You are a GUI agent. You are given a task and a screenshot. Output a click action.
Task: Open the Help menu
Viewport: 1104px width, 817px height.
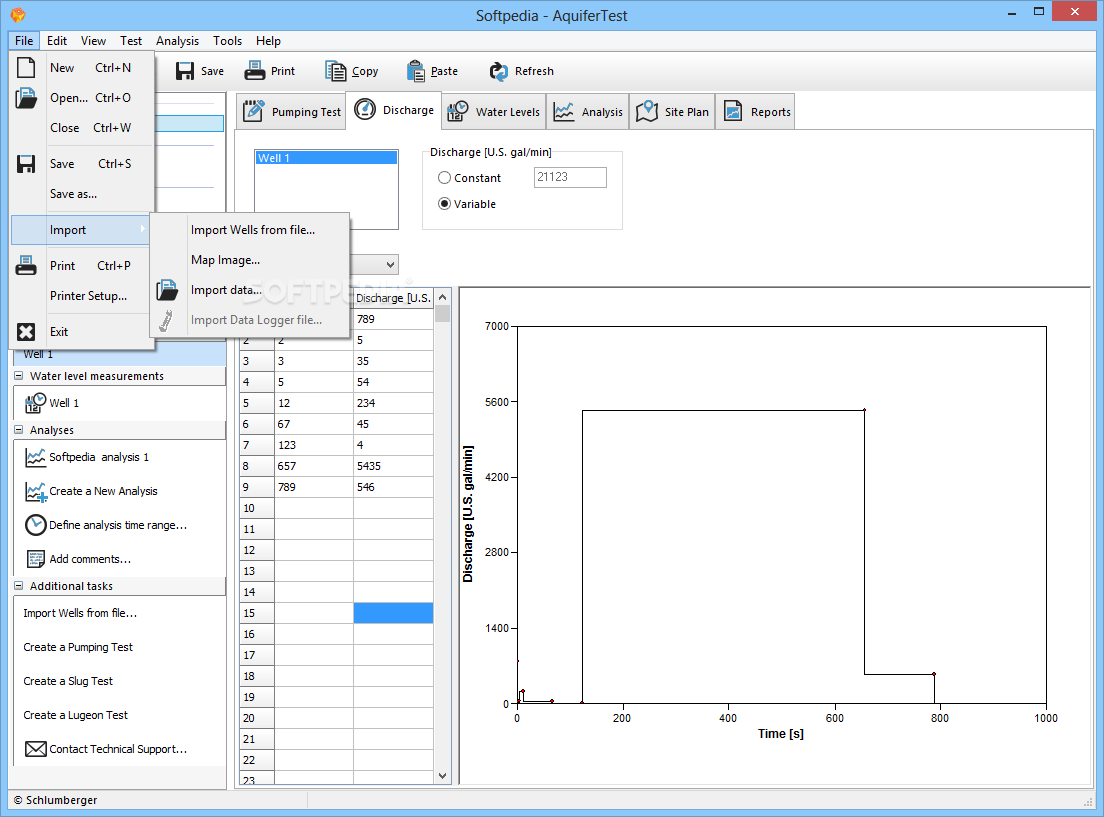tap(268, 41)
